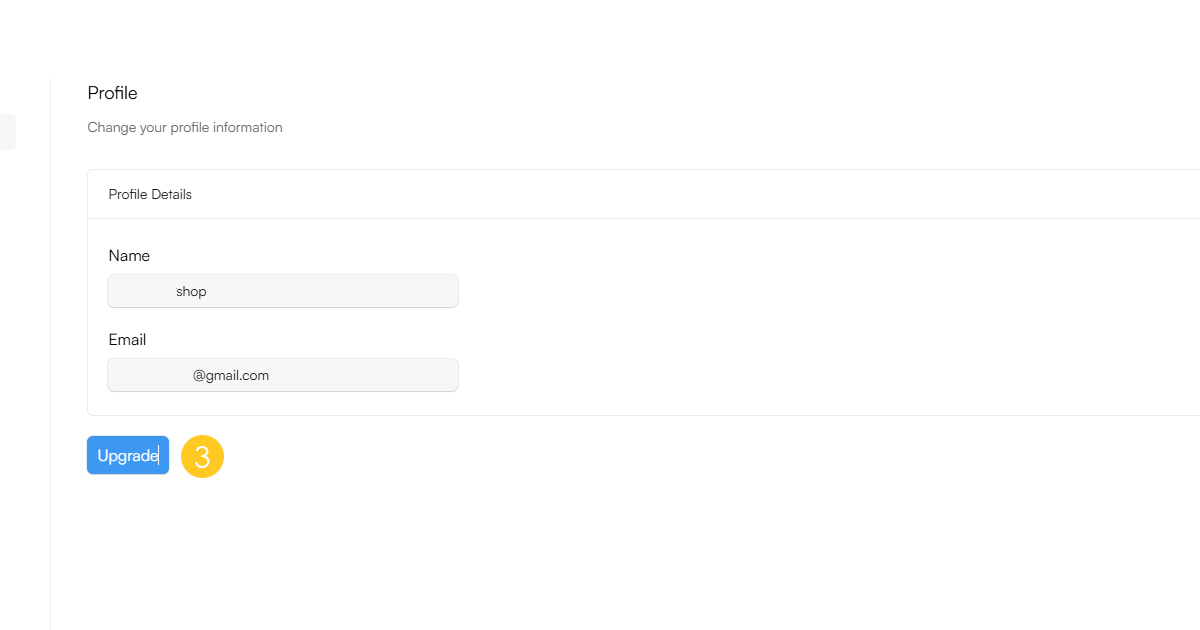Click the Name field label

129,256
